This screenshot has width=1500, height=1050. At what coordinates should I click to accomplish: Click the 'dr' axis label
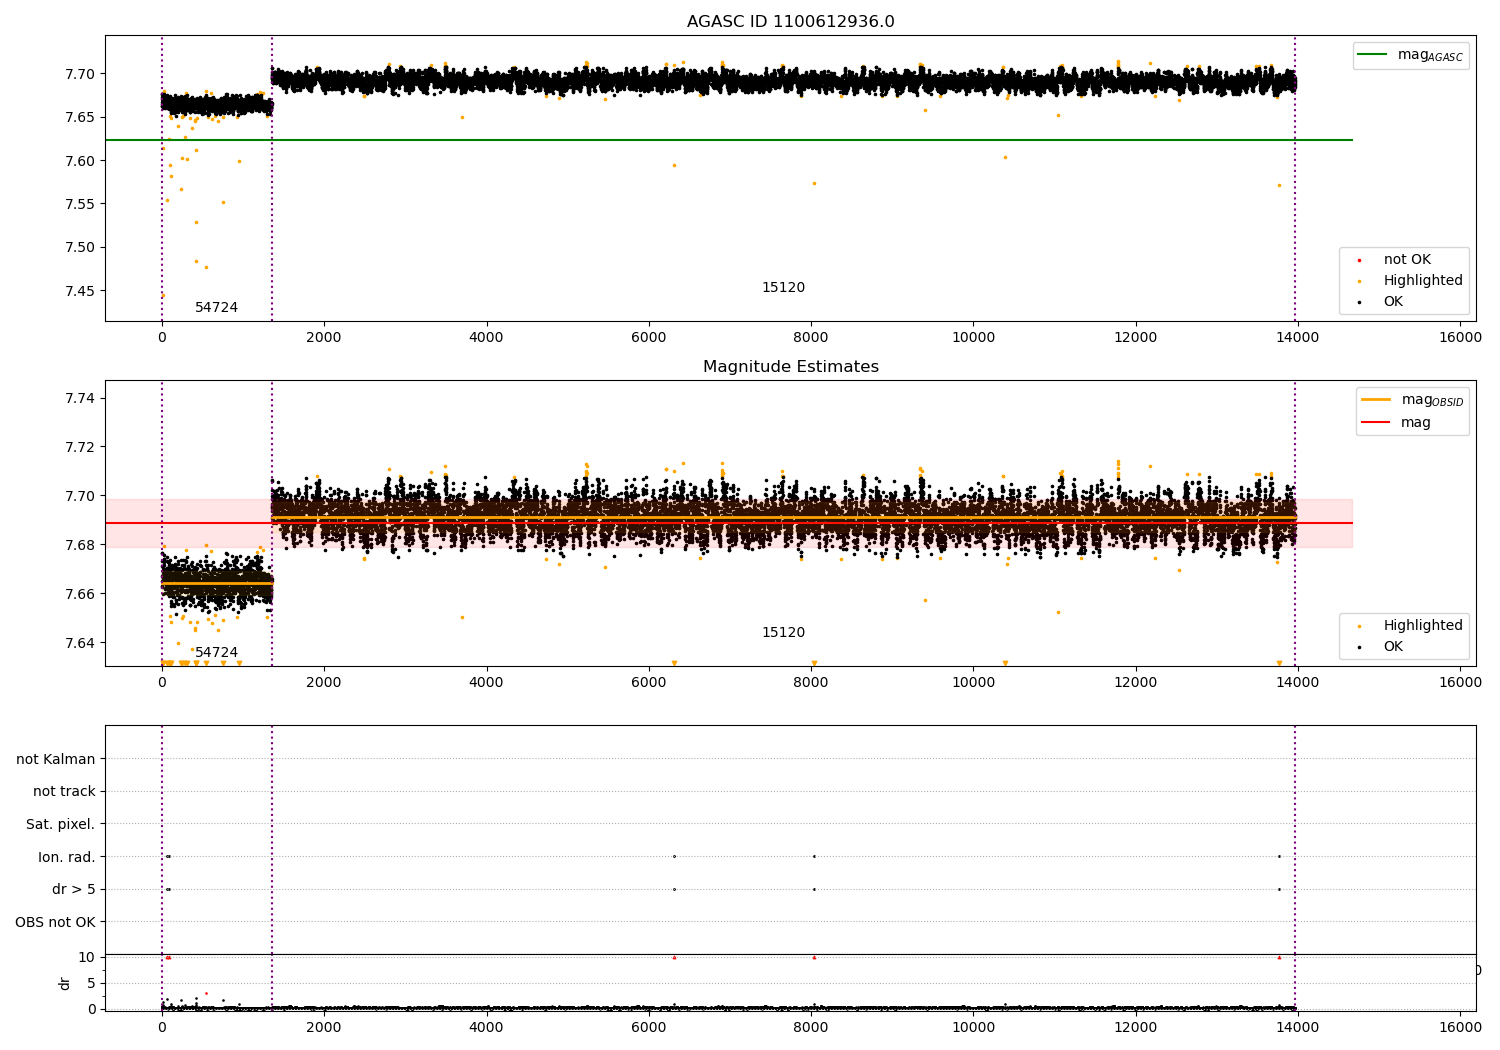point(65,983)
